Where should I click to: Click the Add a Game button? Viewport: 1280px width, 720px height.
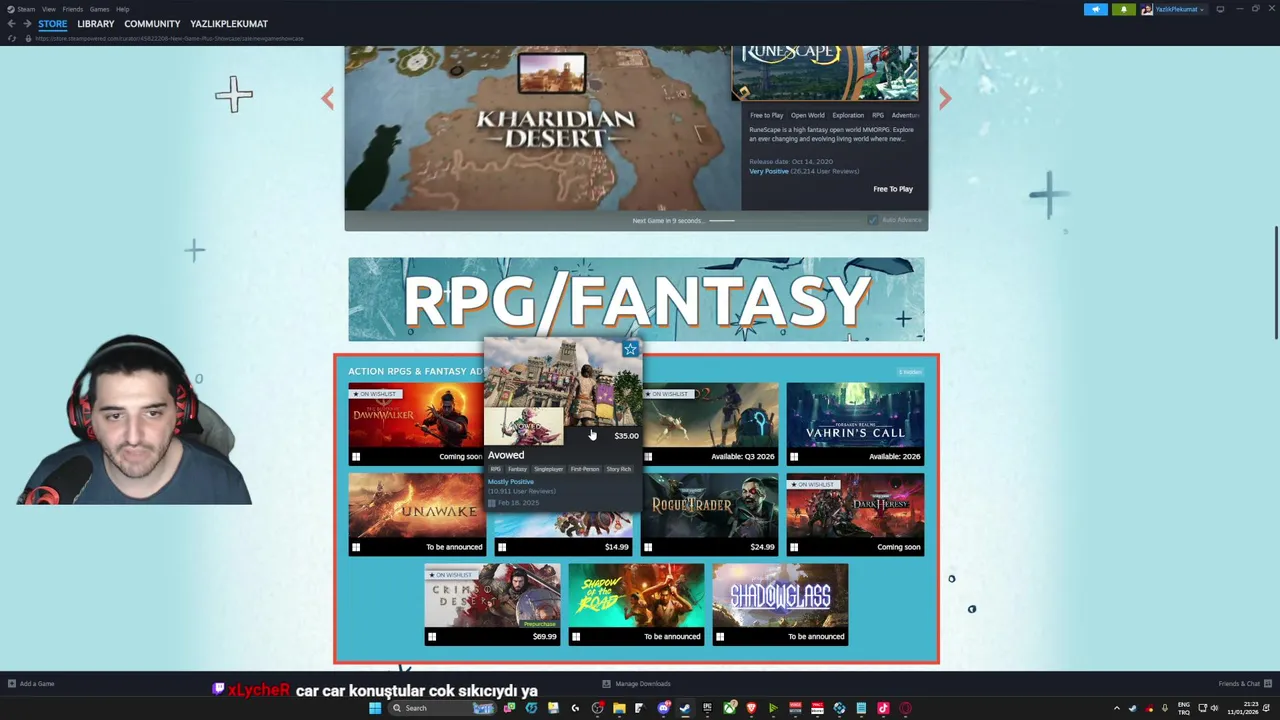point(31,684)
